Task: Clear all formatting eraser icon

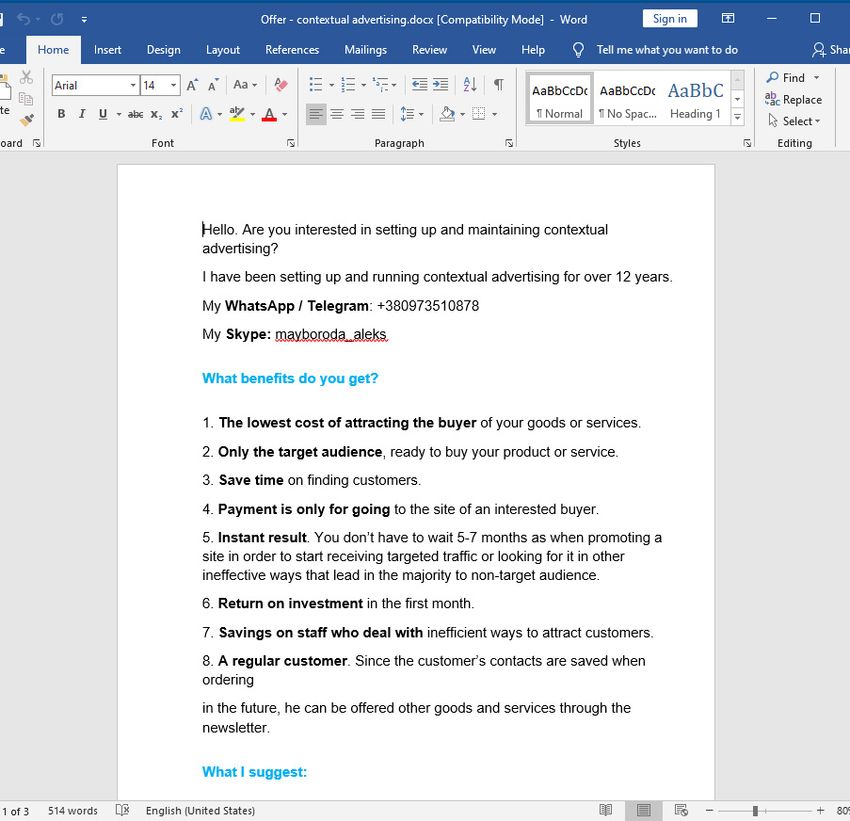Action: [281, 85]
